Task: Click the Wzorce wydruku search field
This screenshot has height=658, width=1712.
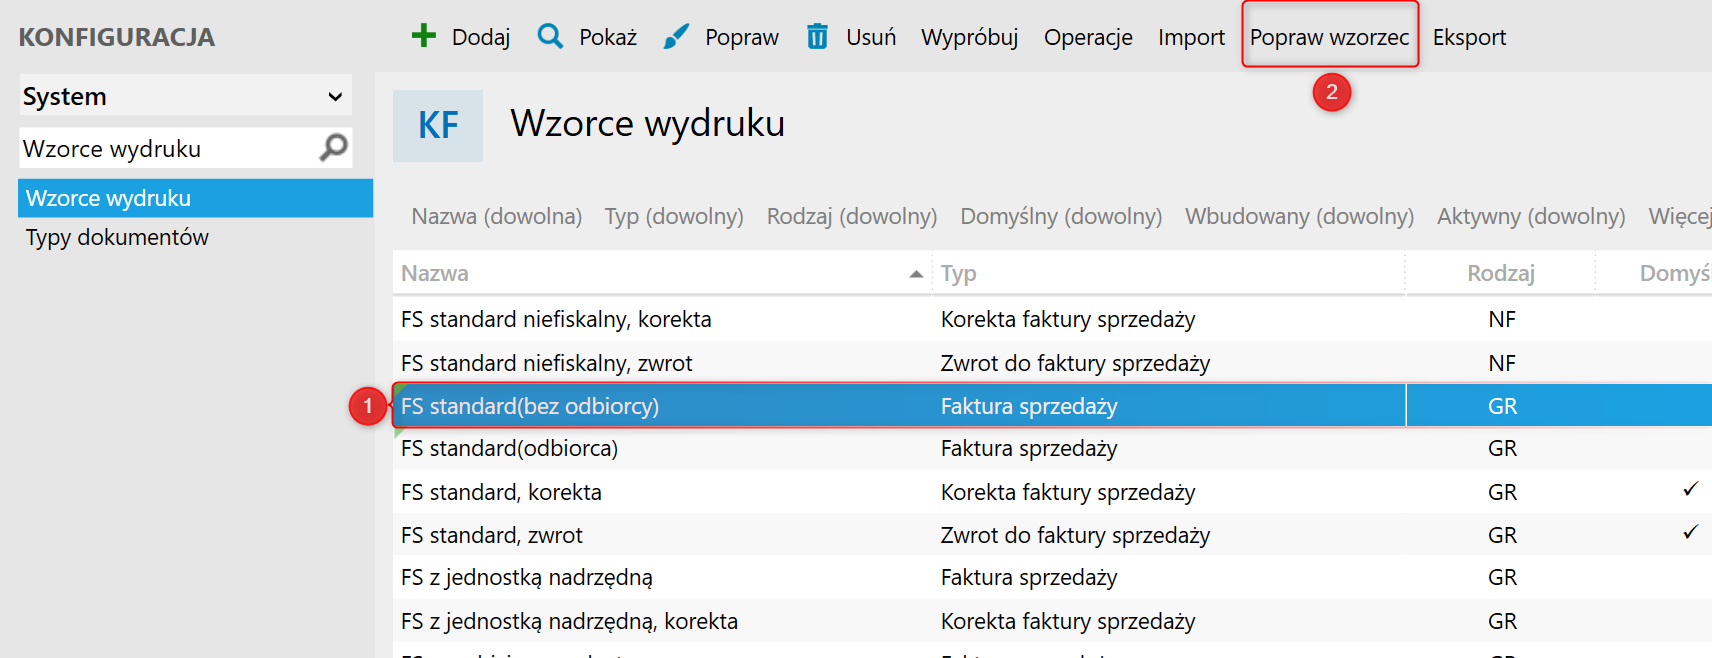Action: [165, 149]
